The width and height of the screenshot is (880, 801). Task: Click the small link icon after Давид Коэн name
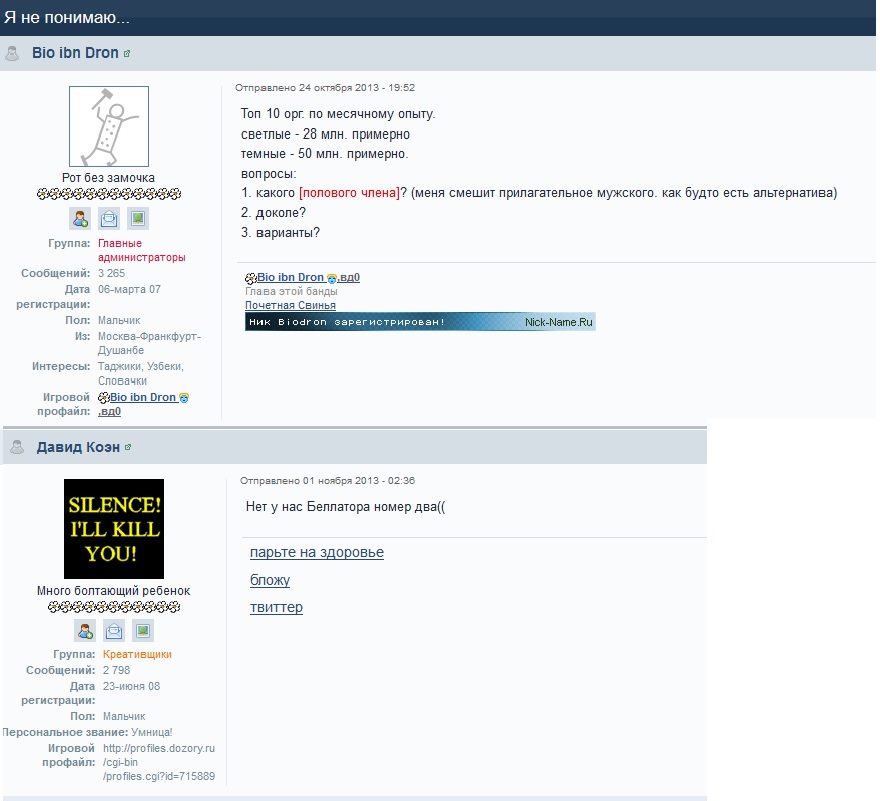coord(128,447)
